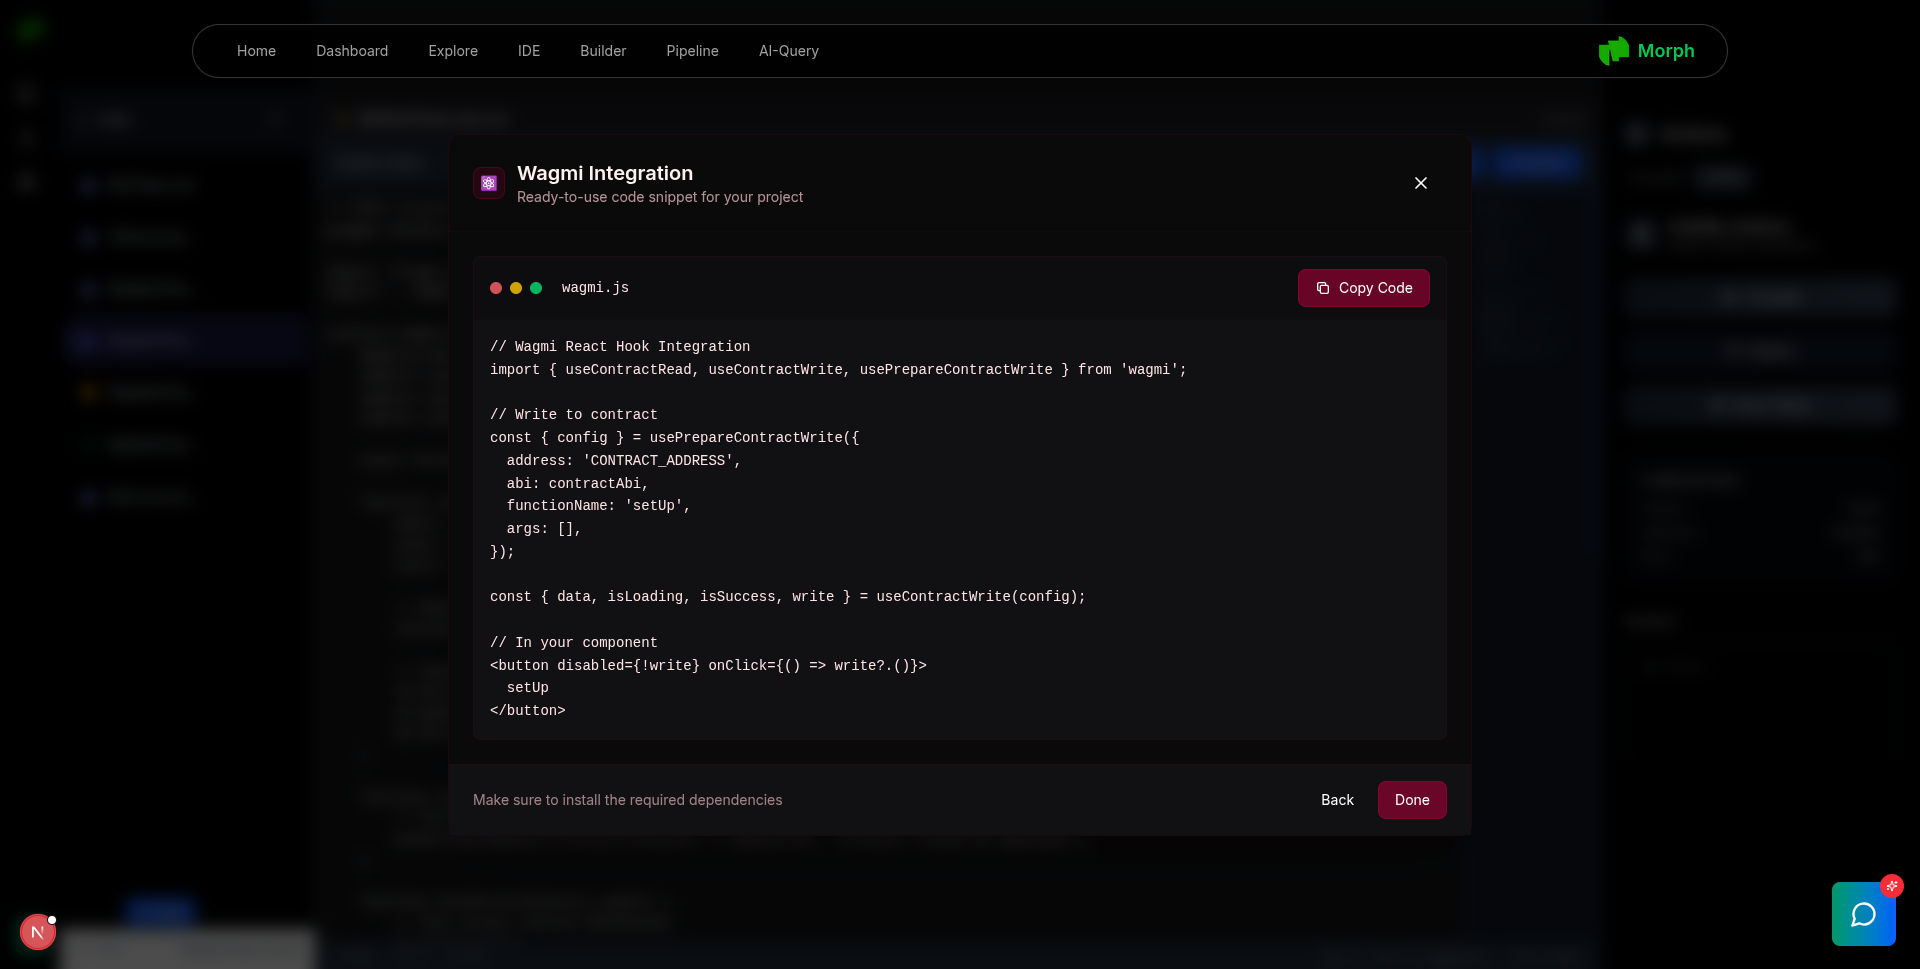Open the Dashboard page
1920x969 pixels.
pos(352,50)
